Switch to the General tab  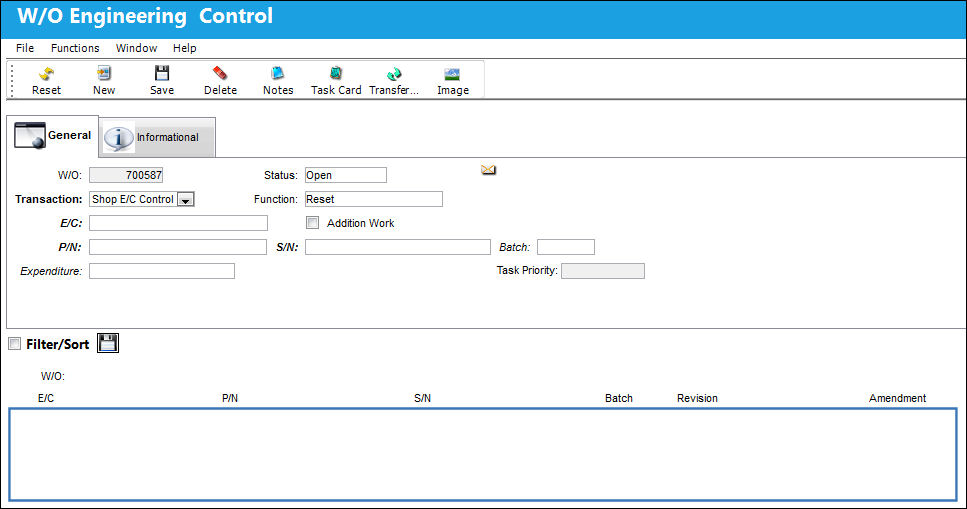pyautogui.click(x=52, y=136)
